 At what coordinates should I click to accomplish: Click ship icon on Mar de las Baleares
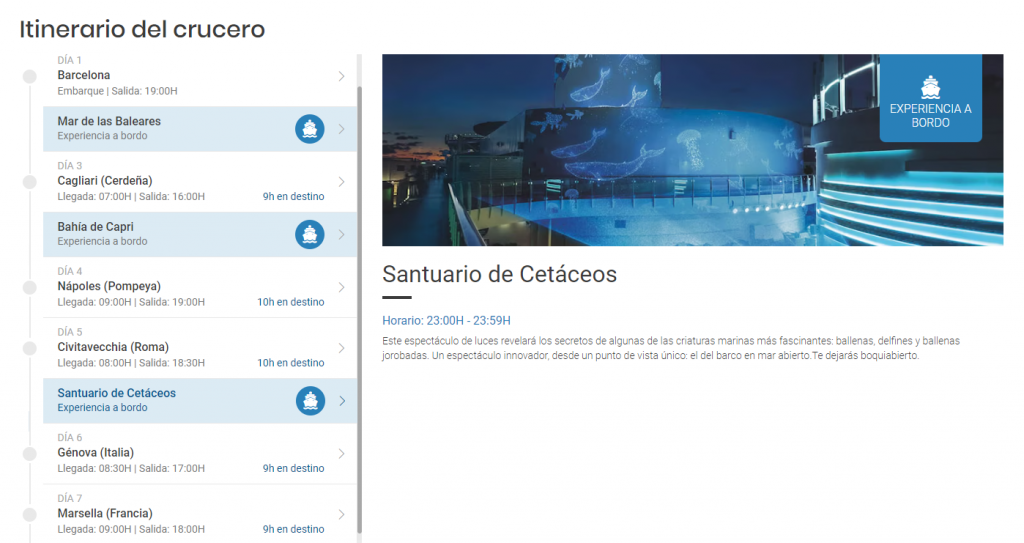tap(310, 129)
